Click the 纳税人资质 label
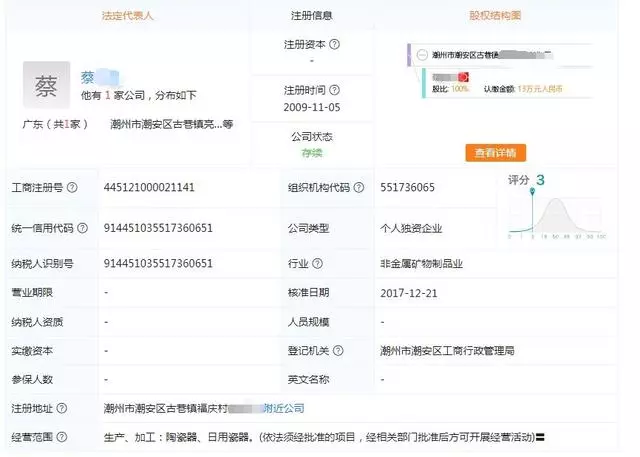This screenshot has height=457, width=640. (37, 322)
